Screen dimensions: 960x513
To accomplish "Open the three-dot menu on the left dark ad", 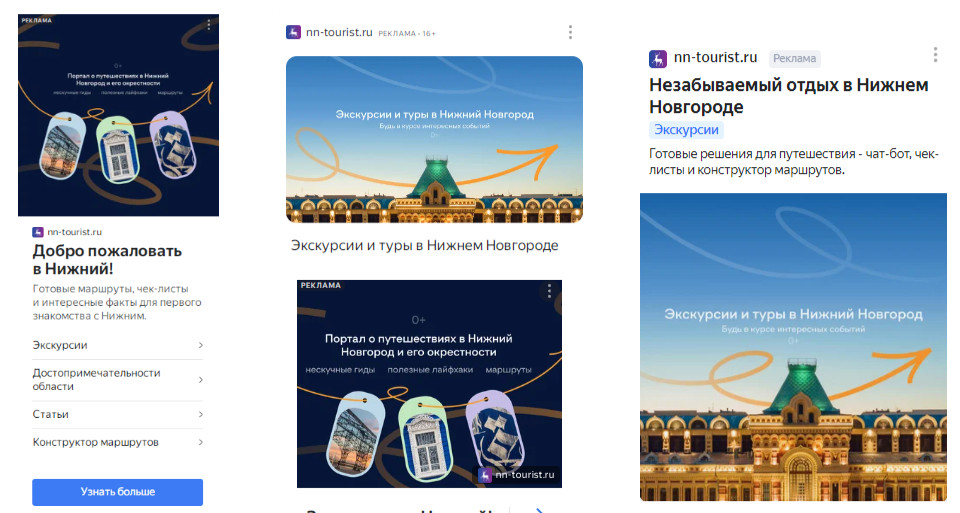I will pos(209,24).
